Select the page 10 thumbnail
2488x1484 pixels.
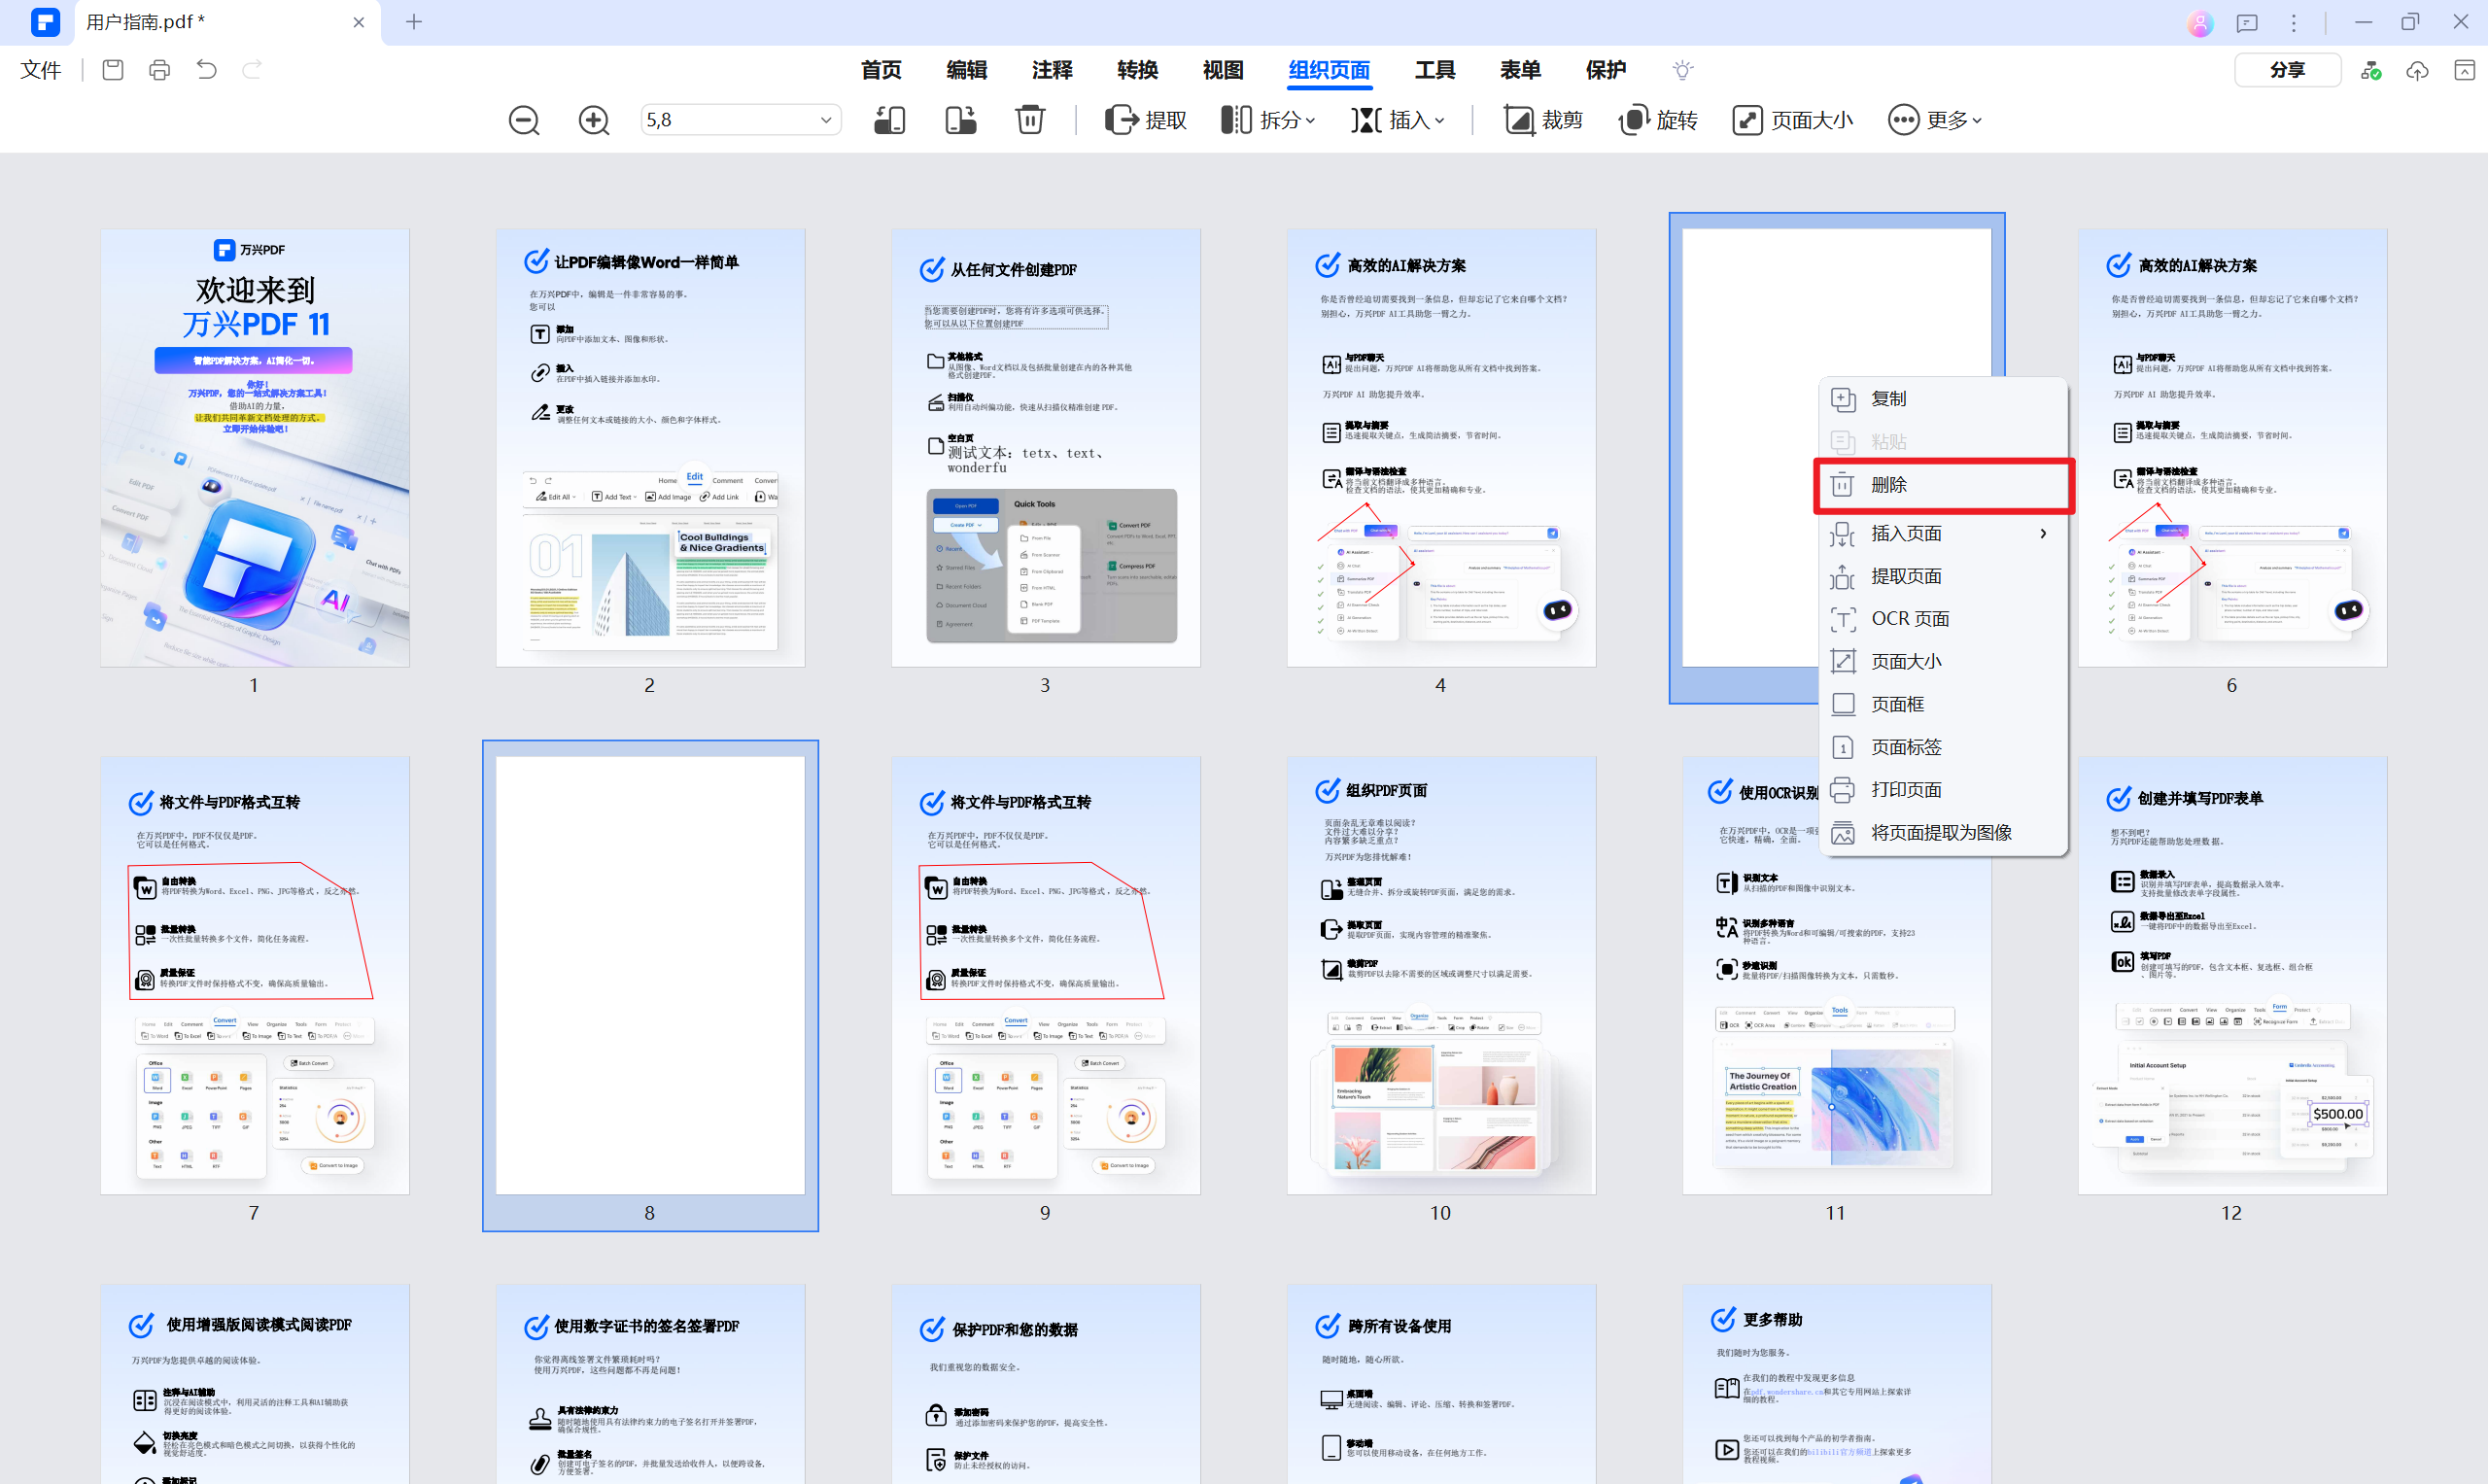1440,975
